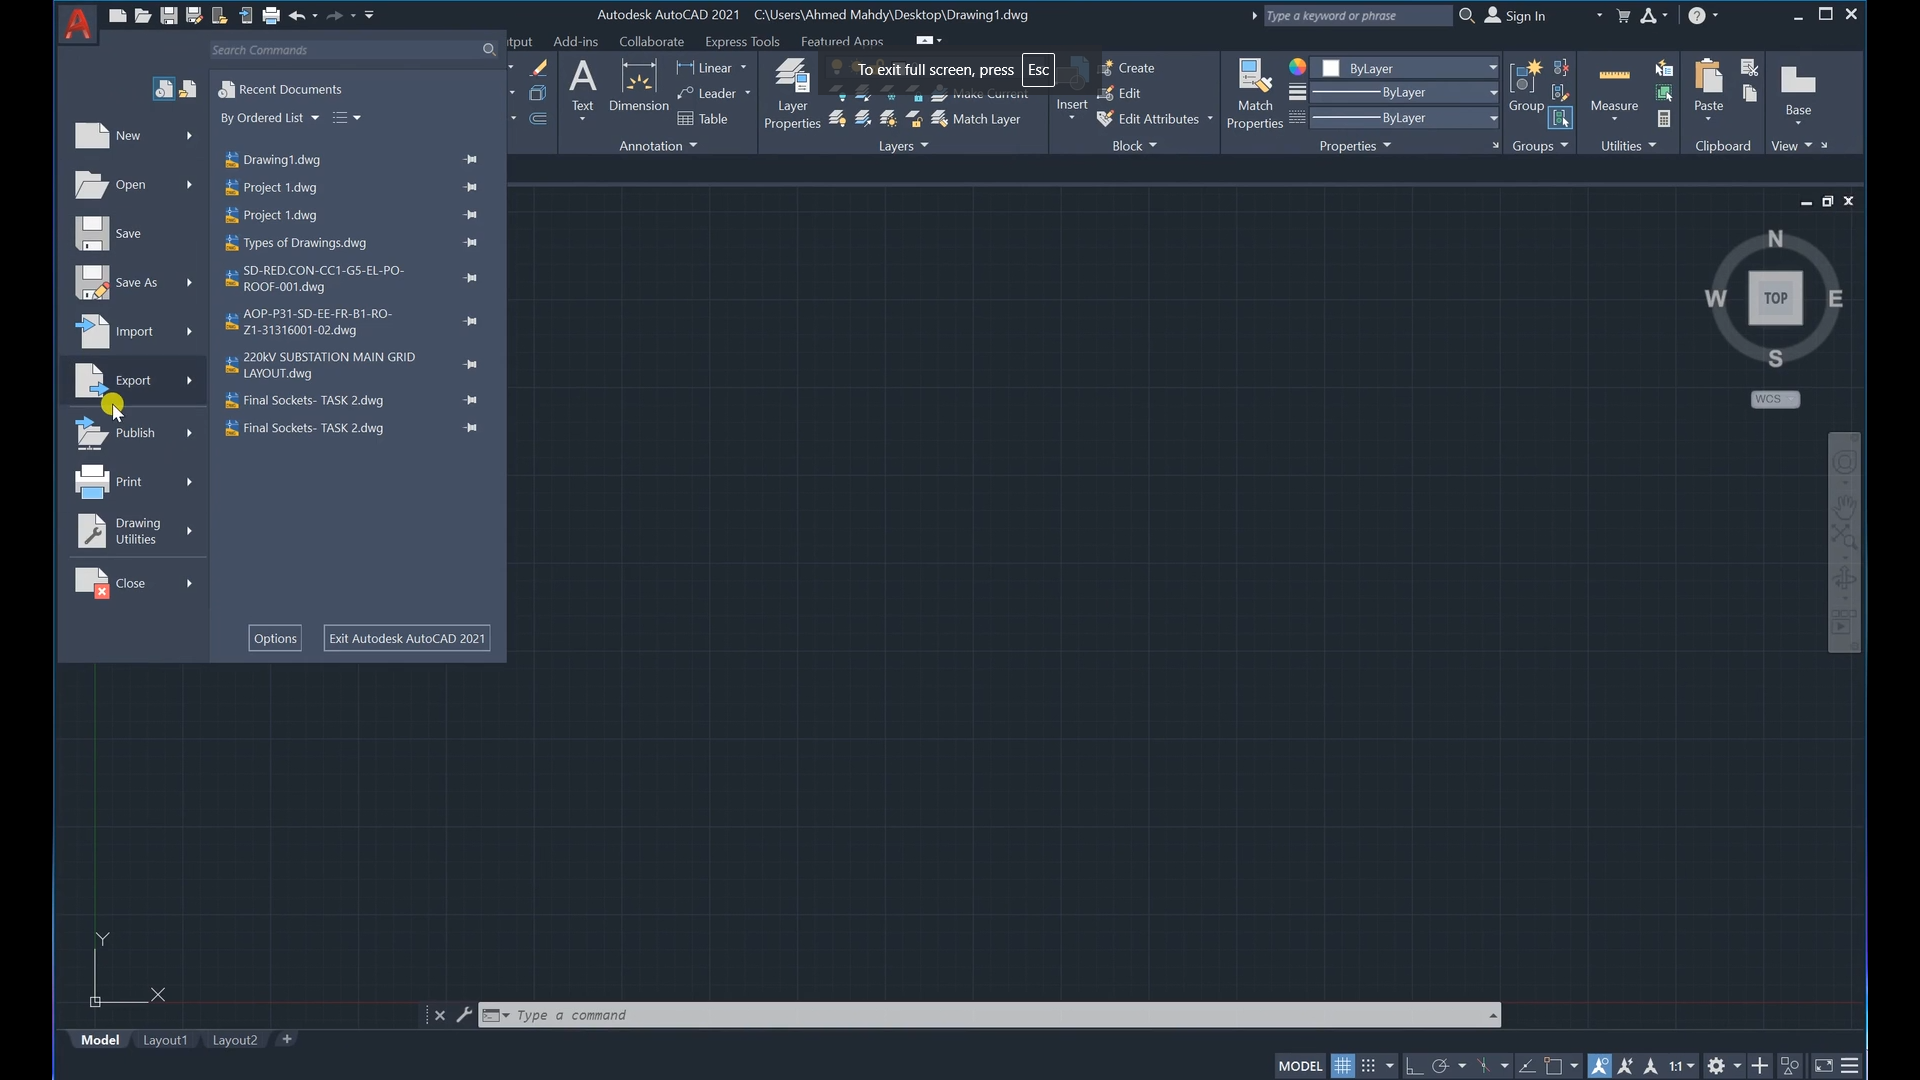Select the Text tool
This screenshot has height=1080, width=1920.
(582, 90)
